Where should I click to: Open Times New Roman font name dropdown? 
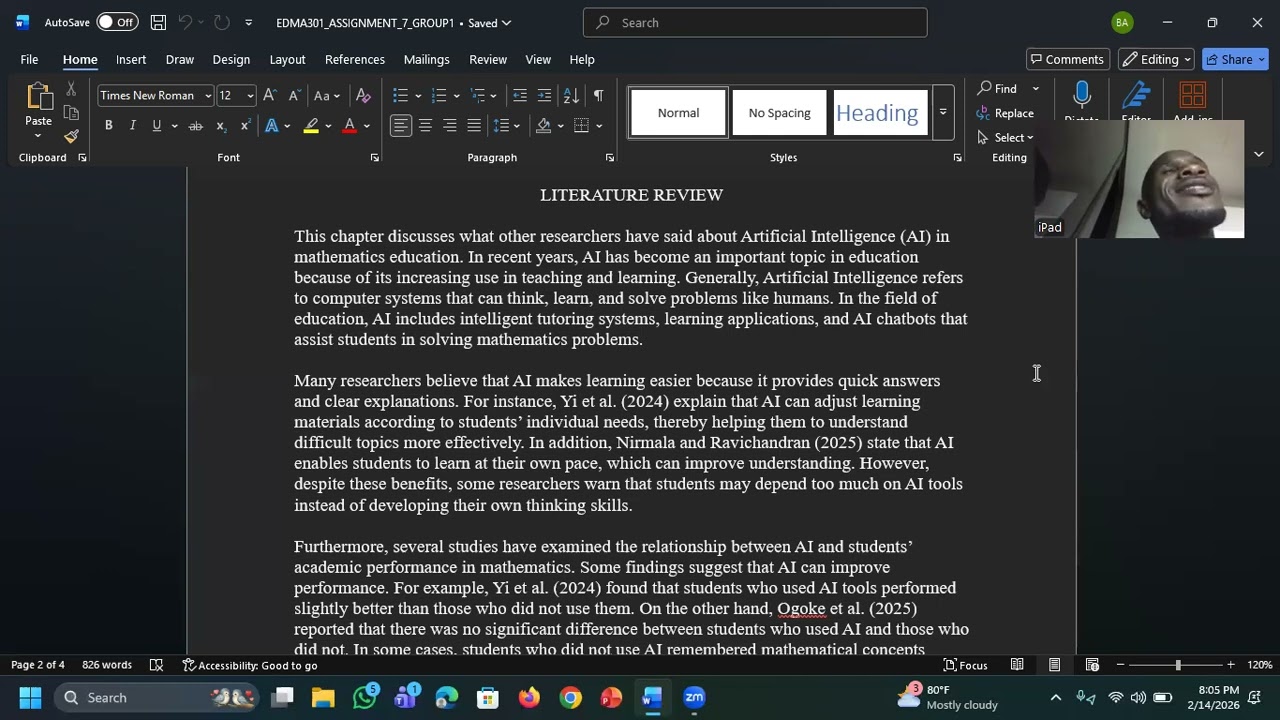pyautogui.click(x=208, y=96)
